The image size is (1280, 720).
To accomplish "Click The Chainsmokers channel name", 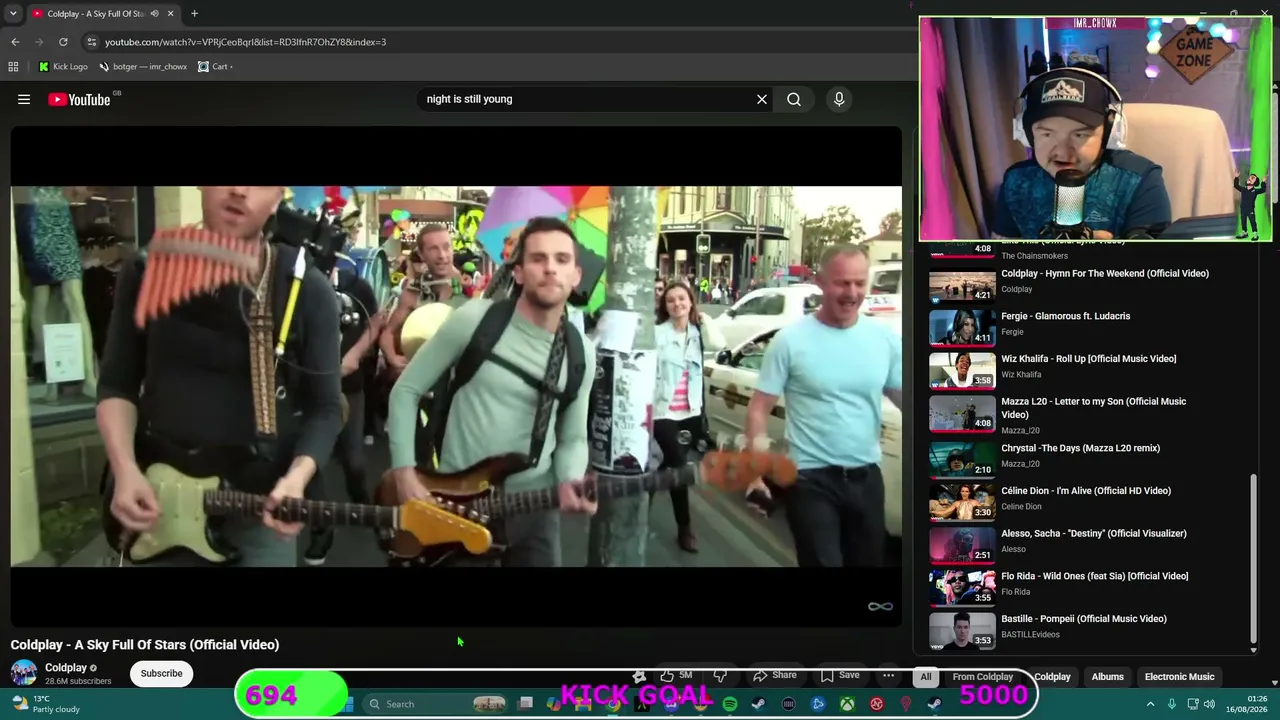I will click(1035, 256).
